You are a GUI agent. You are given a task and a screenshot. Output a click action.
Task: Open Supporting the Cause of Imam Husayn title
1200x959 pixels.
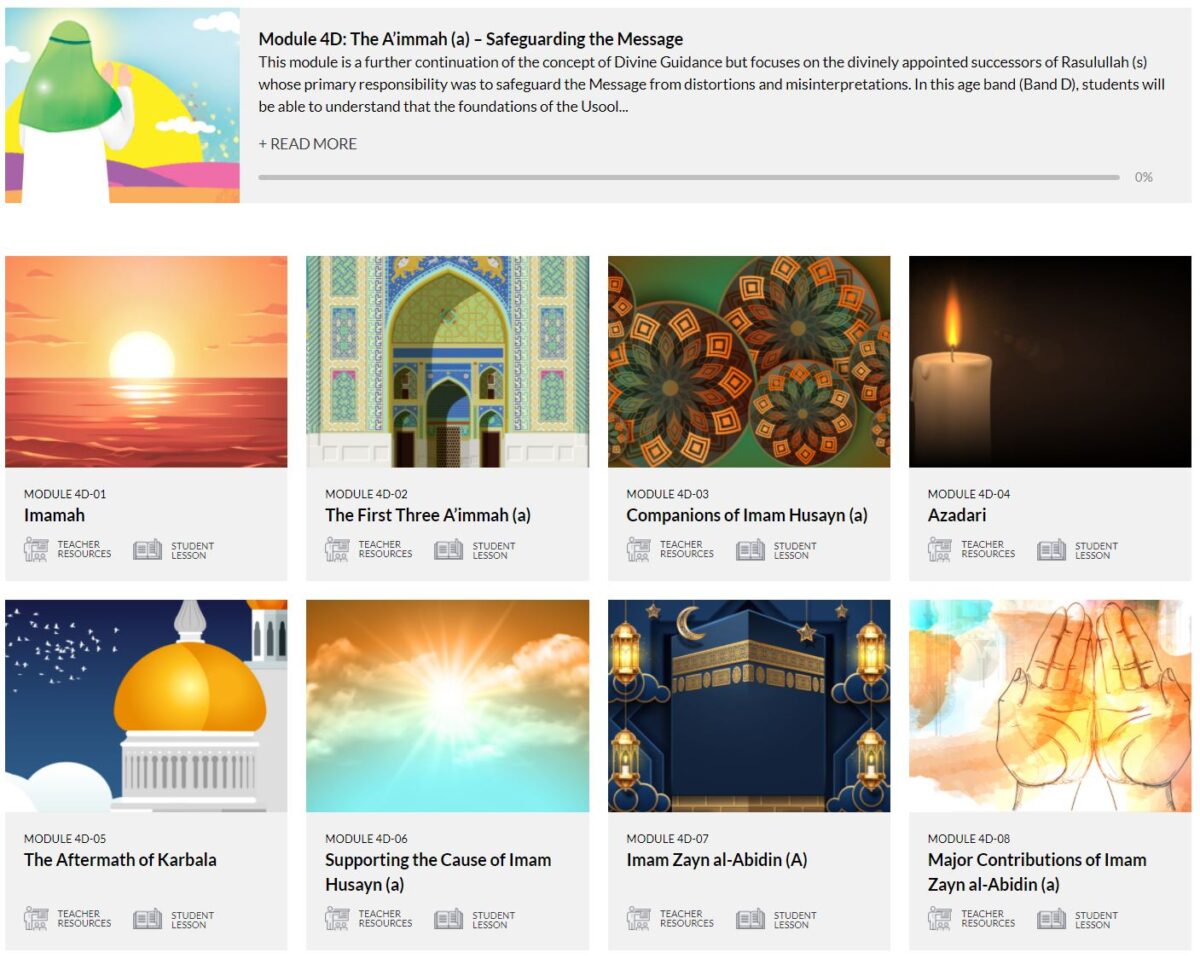pos(438,872)
